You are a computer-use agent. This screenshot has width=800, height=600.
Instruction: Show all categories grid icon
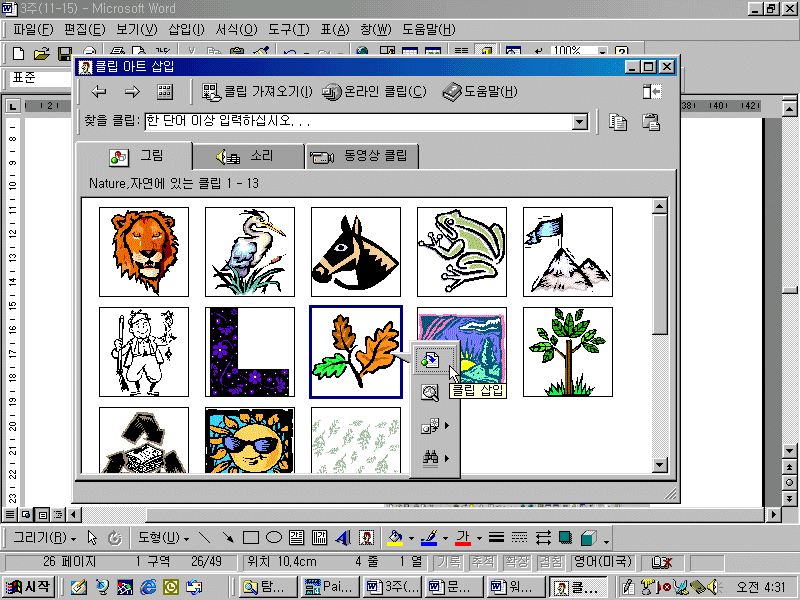164,92
